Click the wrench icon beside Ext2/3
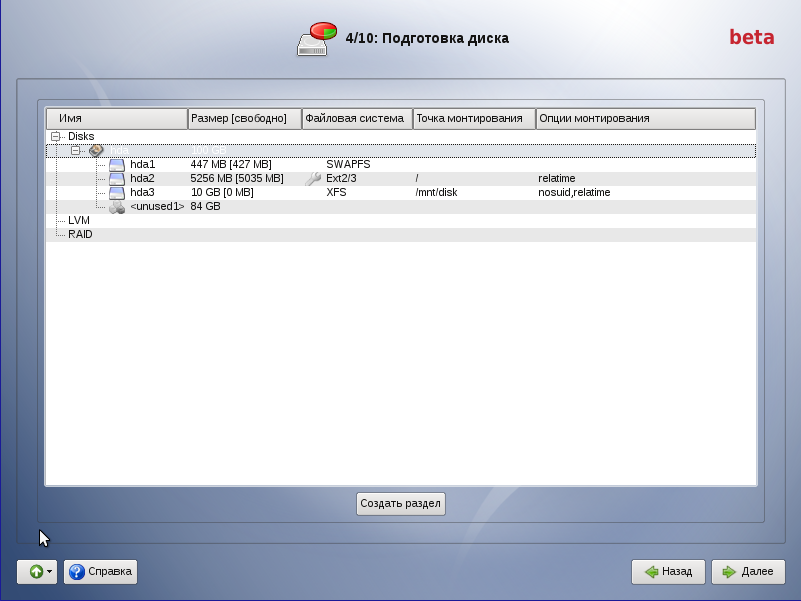 point(313,178)
